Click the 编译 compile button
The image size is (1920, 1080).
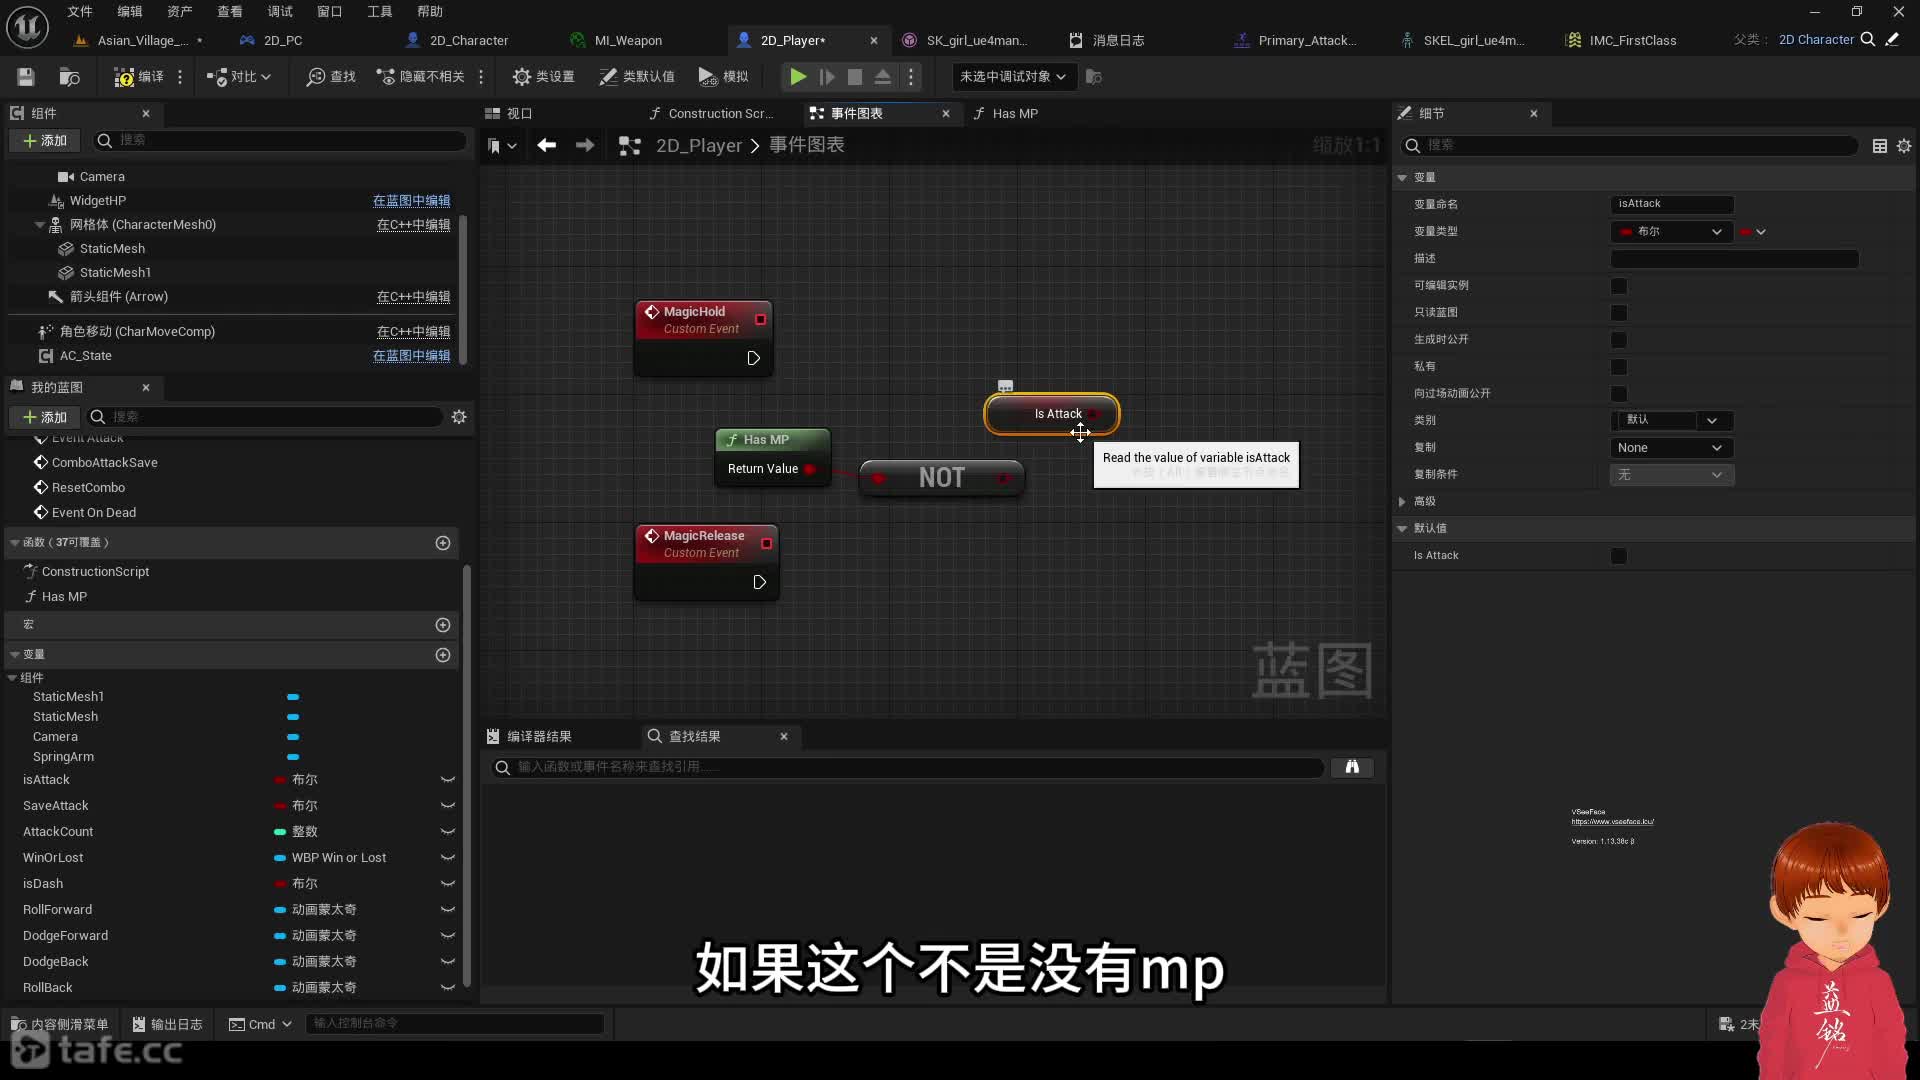pyautogui.click(x=139, y=77)
